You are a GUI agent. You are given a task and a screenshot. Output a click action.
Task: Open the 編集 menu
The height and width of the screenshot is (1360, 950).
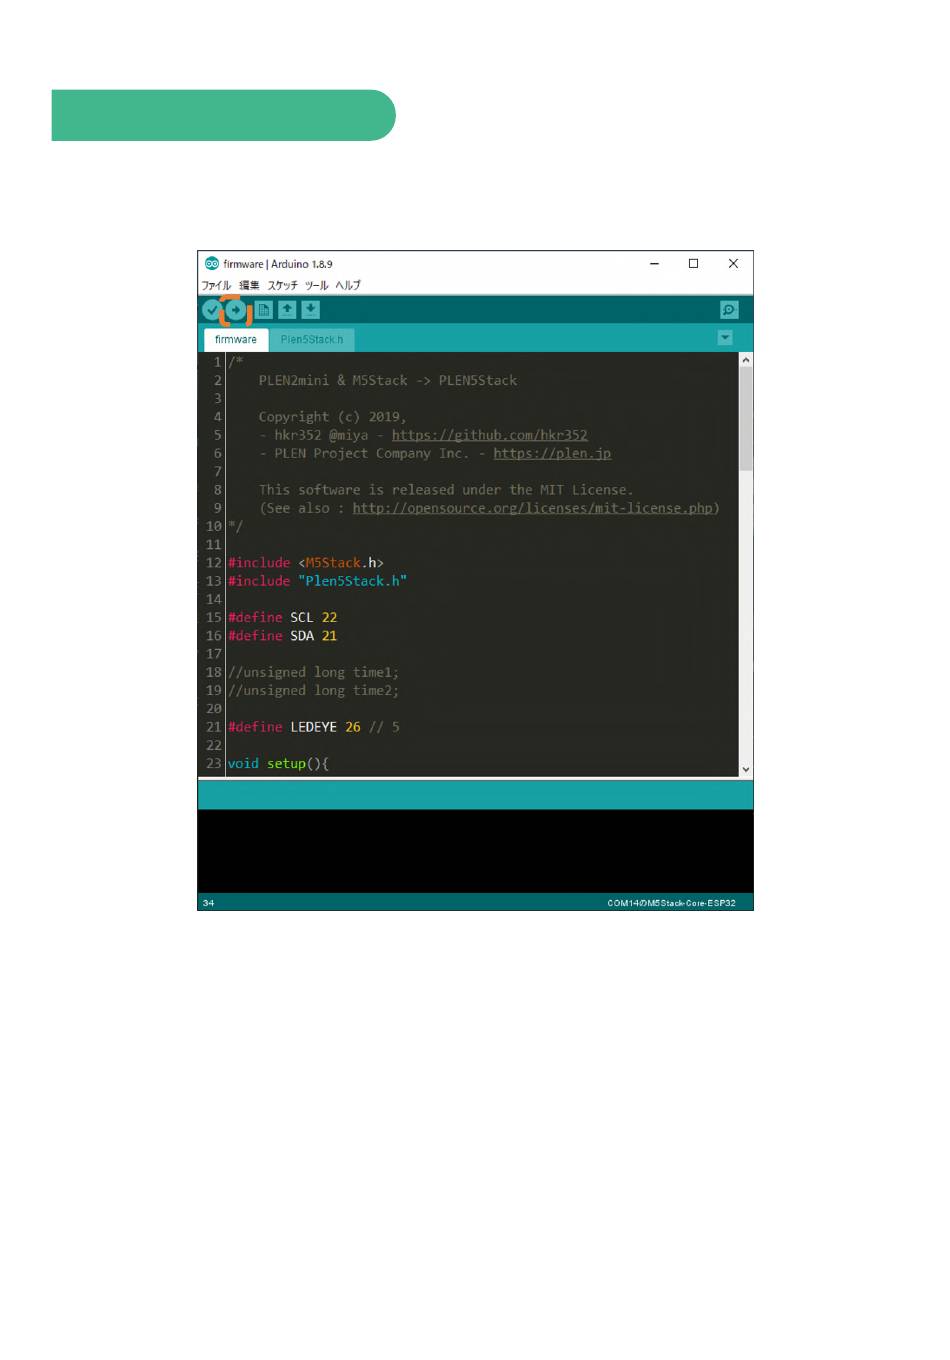pos(249,285)
